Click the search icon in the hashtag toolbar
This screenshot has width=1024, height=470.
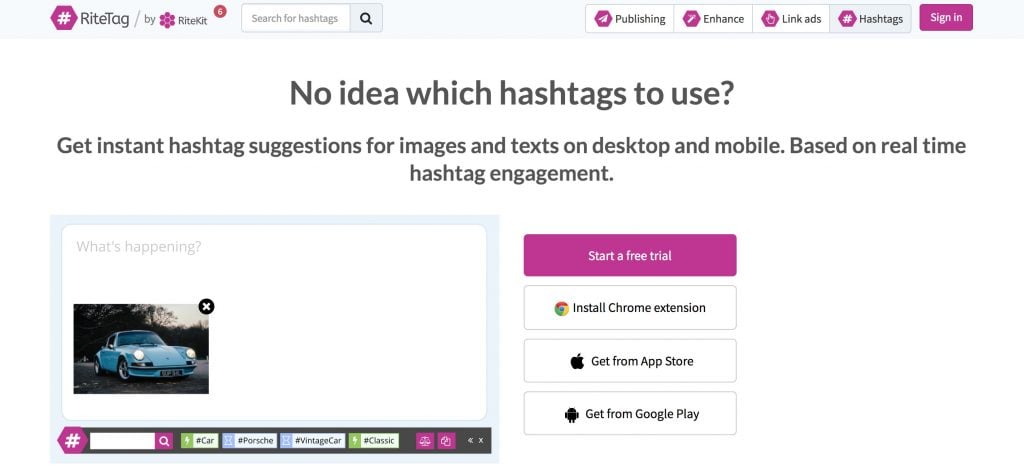[x=164, y=441]
